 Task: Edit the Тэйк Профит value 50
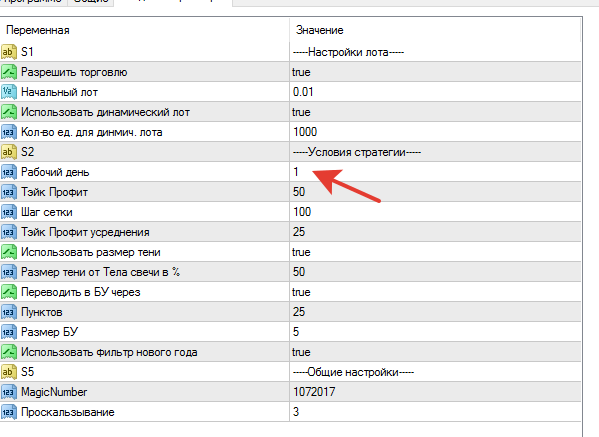click(299, 192)
